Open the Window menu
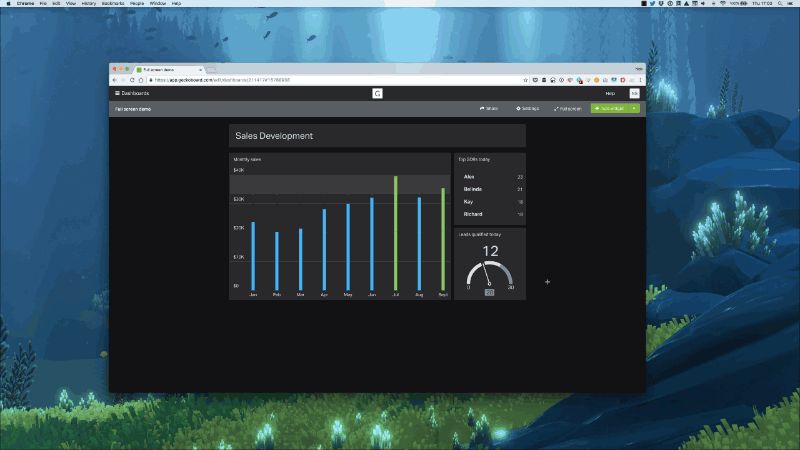This screenshot has height=450, width=800. (158, 3)
